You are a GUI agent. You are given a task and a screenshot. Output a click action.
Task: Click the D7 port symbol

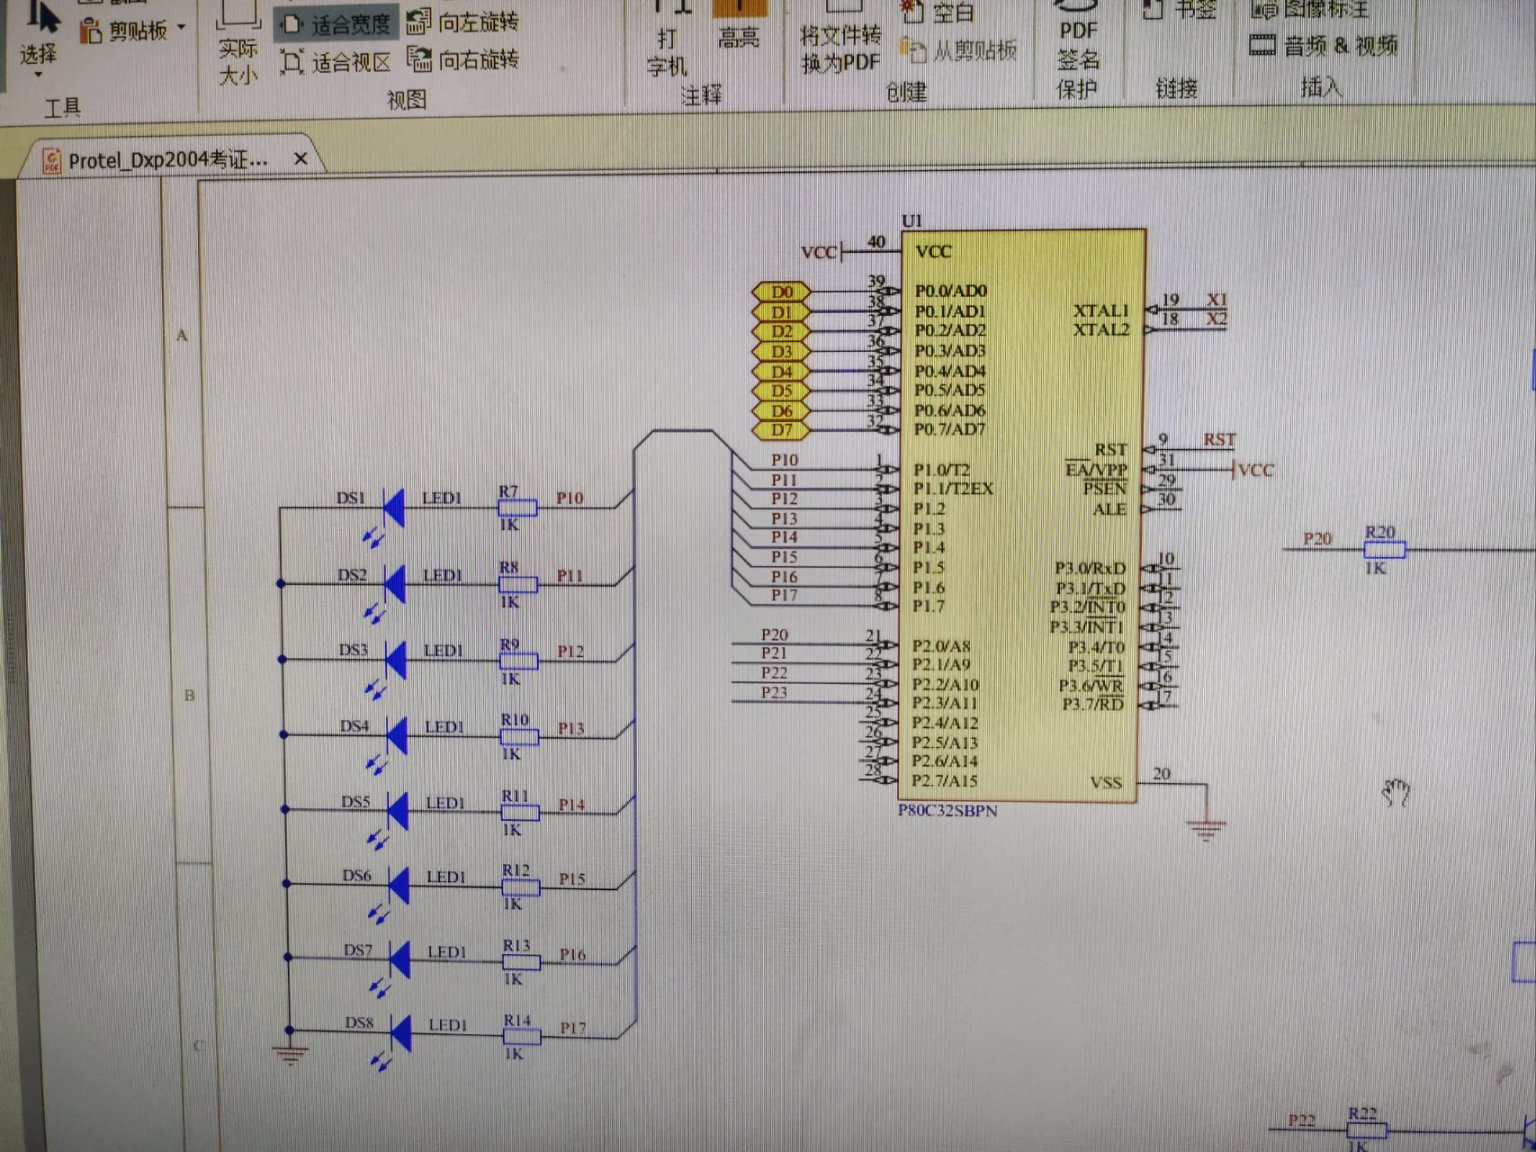click(781, 430)
